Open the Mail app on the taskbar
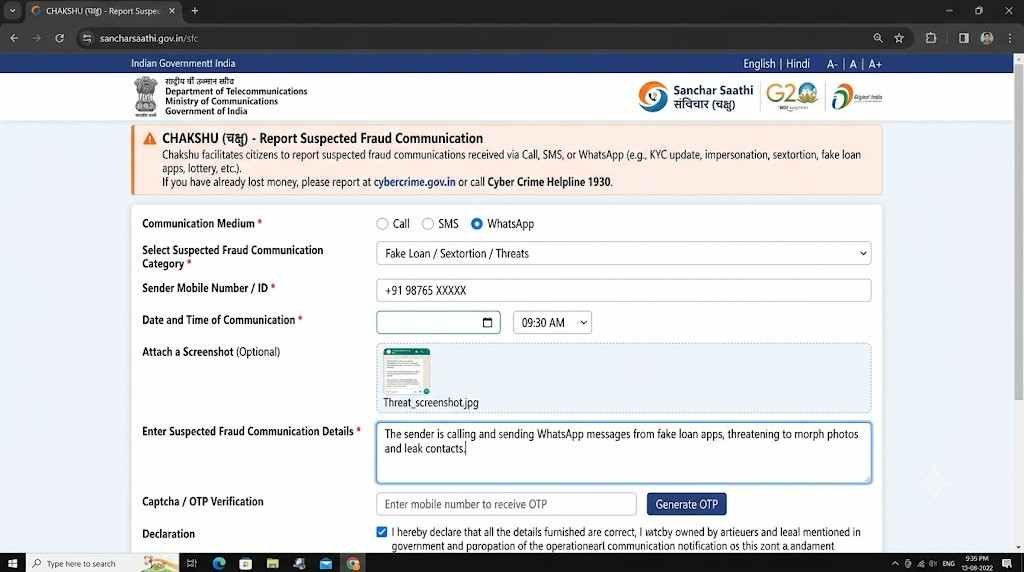The image size is (1024, 572). 326,563
